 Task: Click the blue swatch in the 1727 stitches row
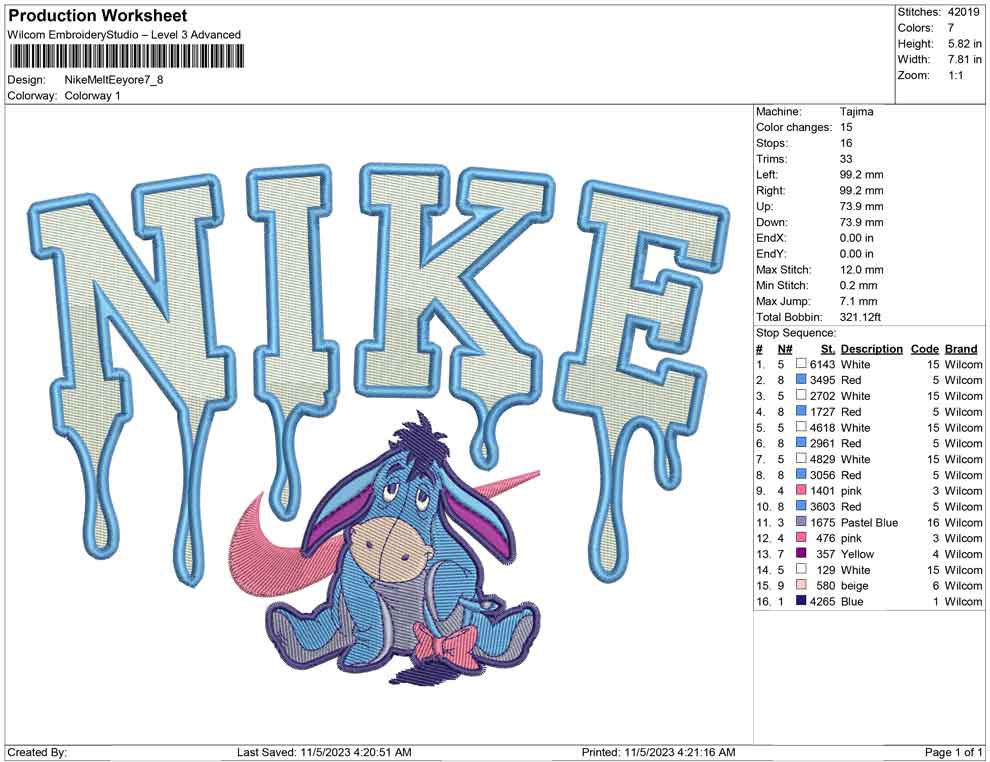tap(801, 411)
